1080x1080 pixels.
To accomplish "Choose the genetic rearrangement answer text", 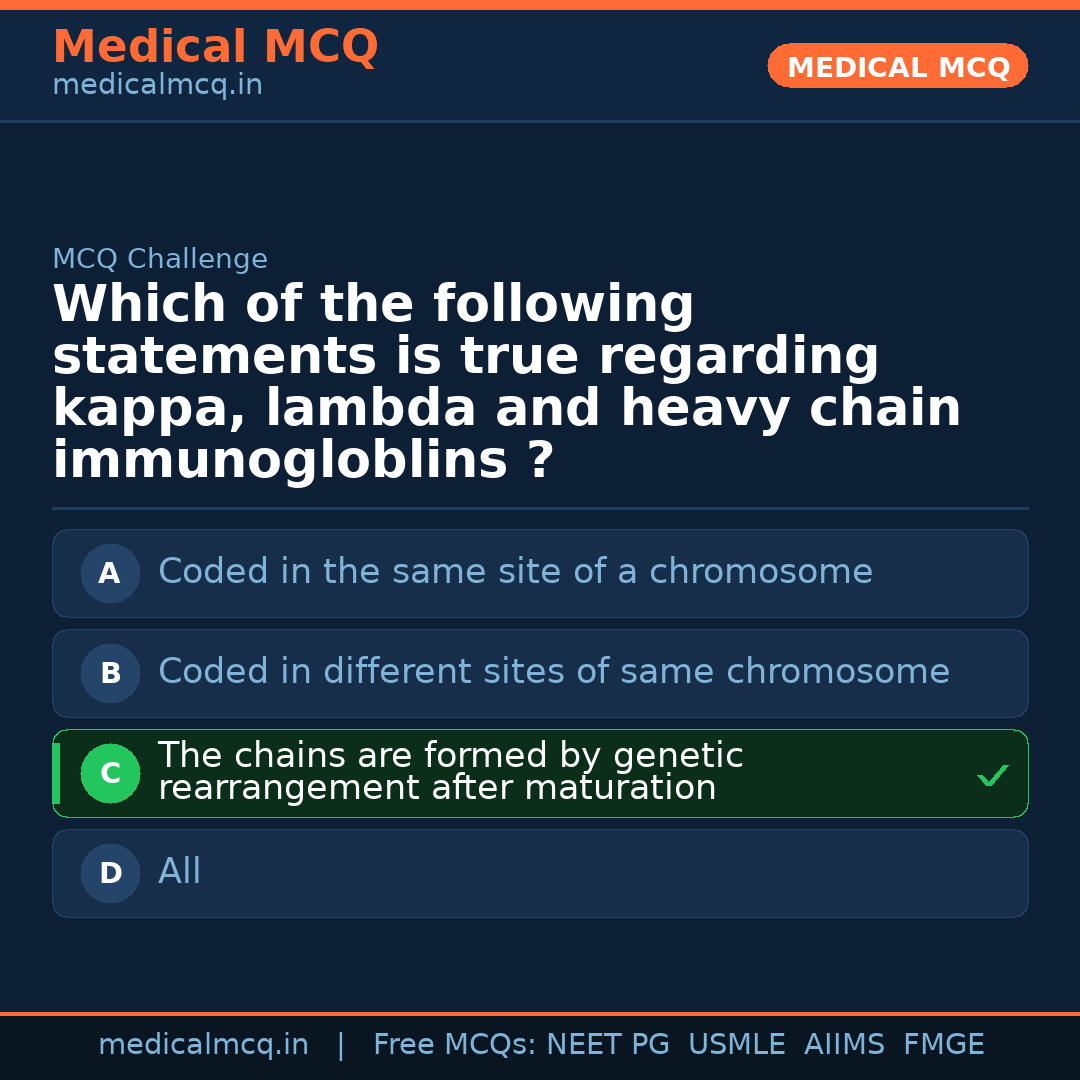I will [450, 772].
